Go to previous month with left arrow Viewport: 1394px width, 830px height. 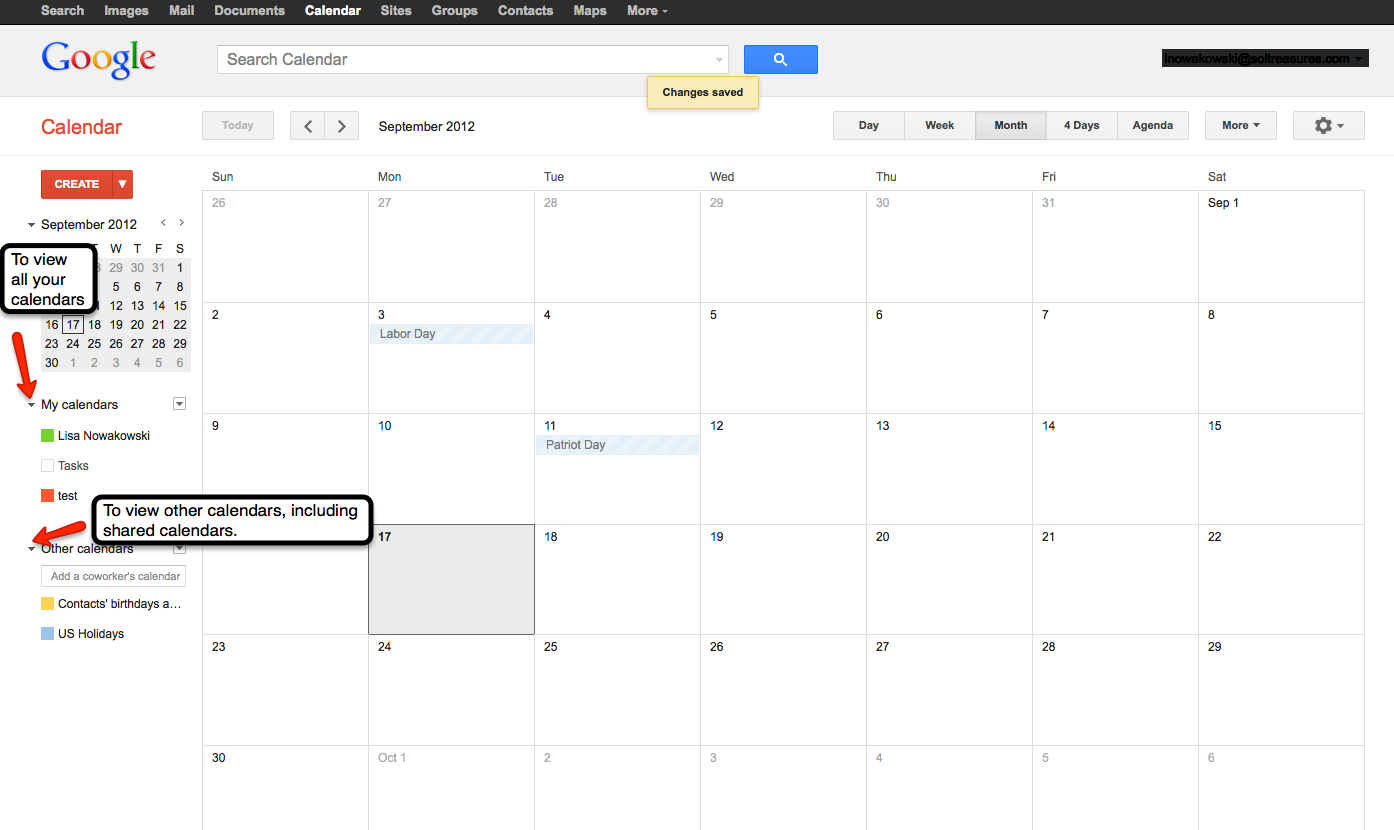(x=308, y=126)
